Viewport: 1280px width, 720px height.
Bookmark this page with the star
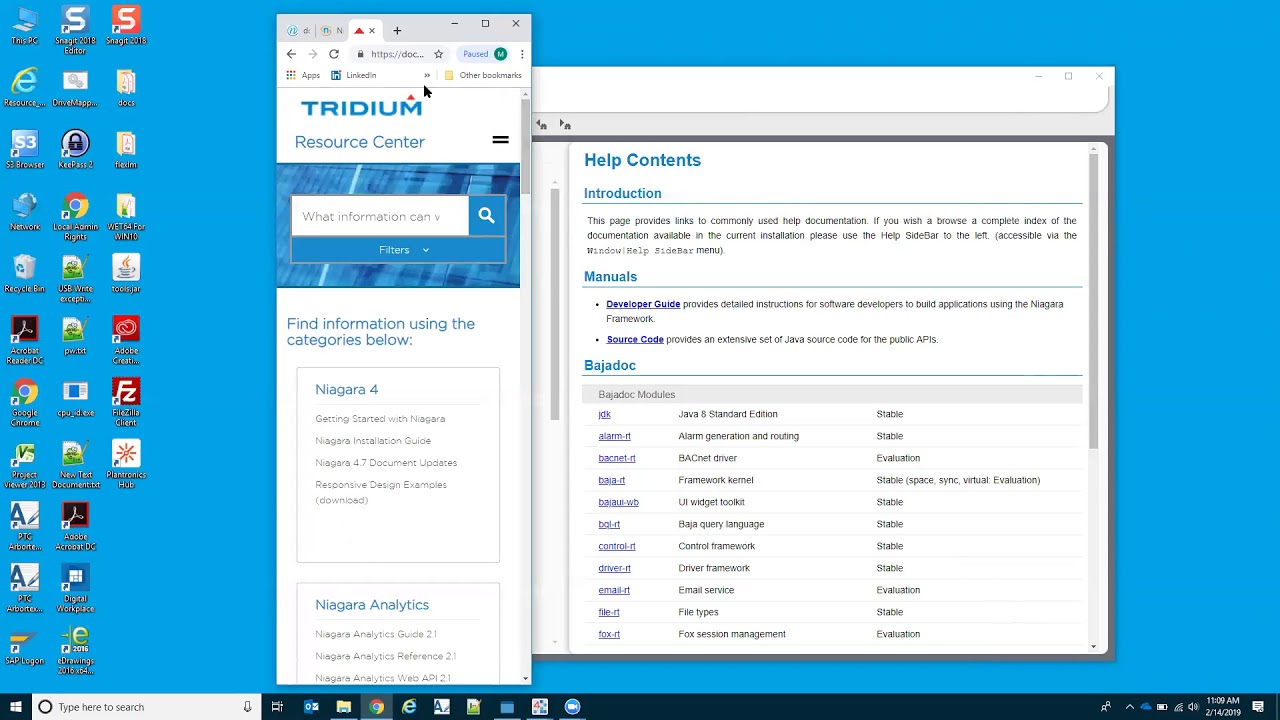click(438, 54)
